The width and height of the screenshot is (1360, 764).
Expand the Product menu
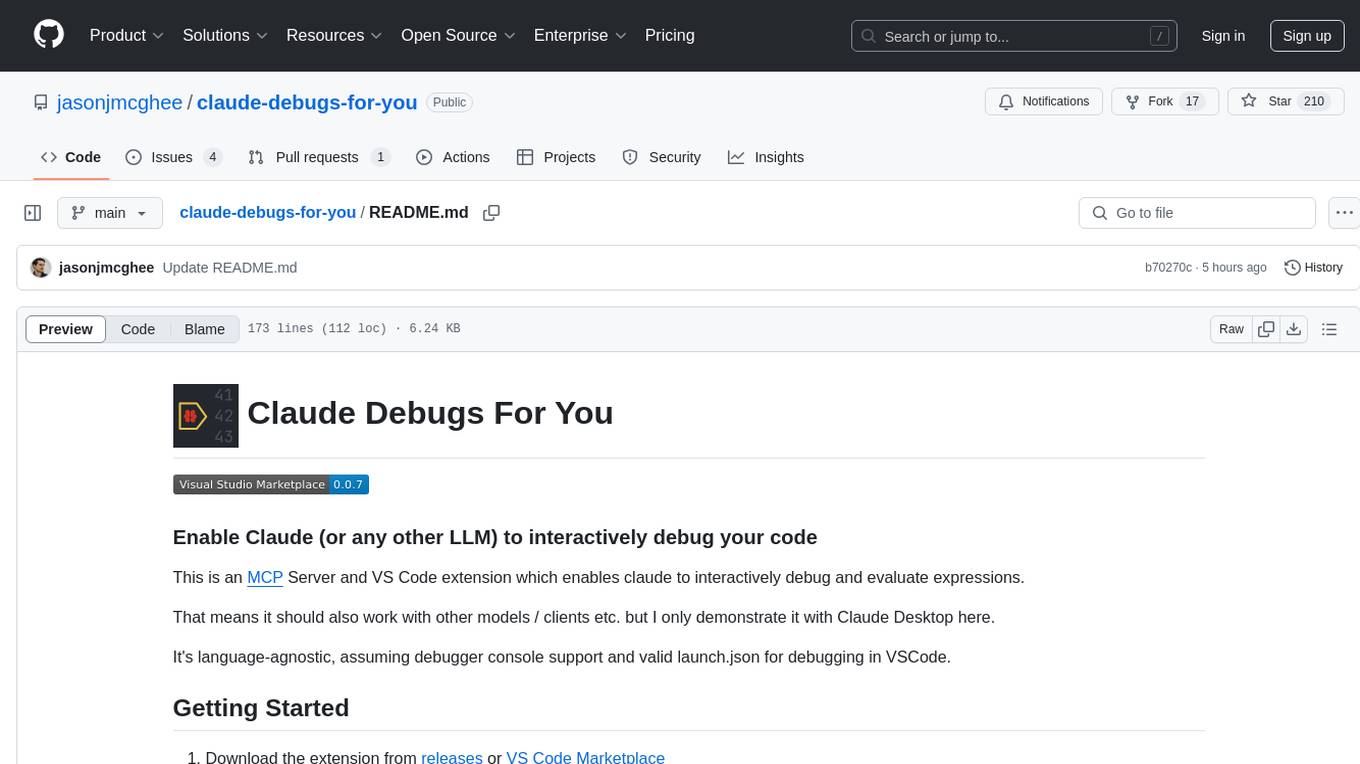[127, 35]
